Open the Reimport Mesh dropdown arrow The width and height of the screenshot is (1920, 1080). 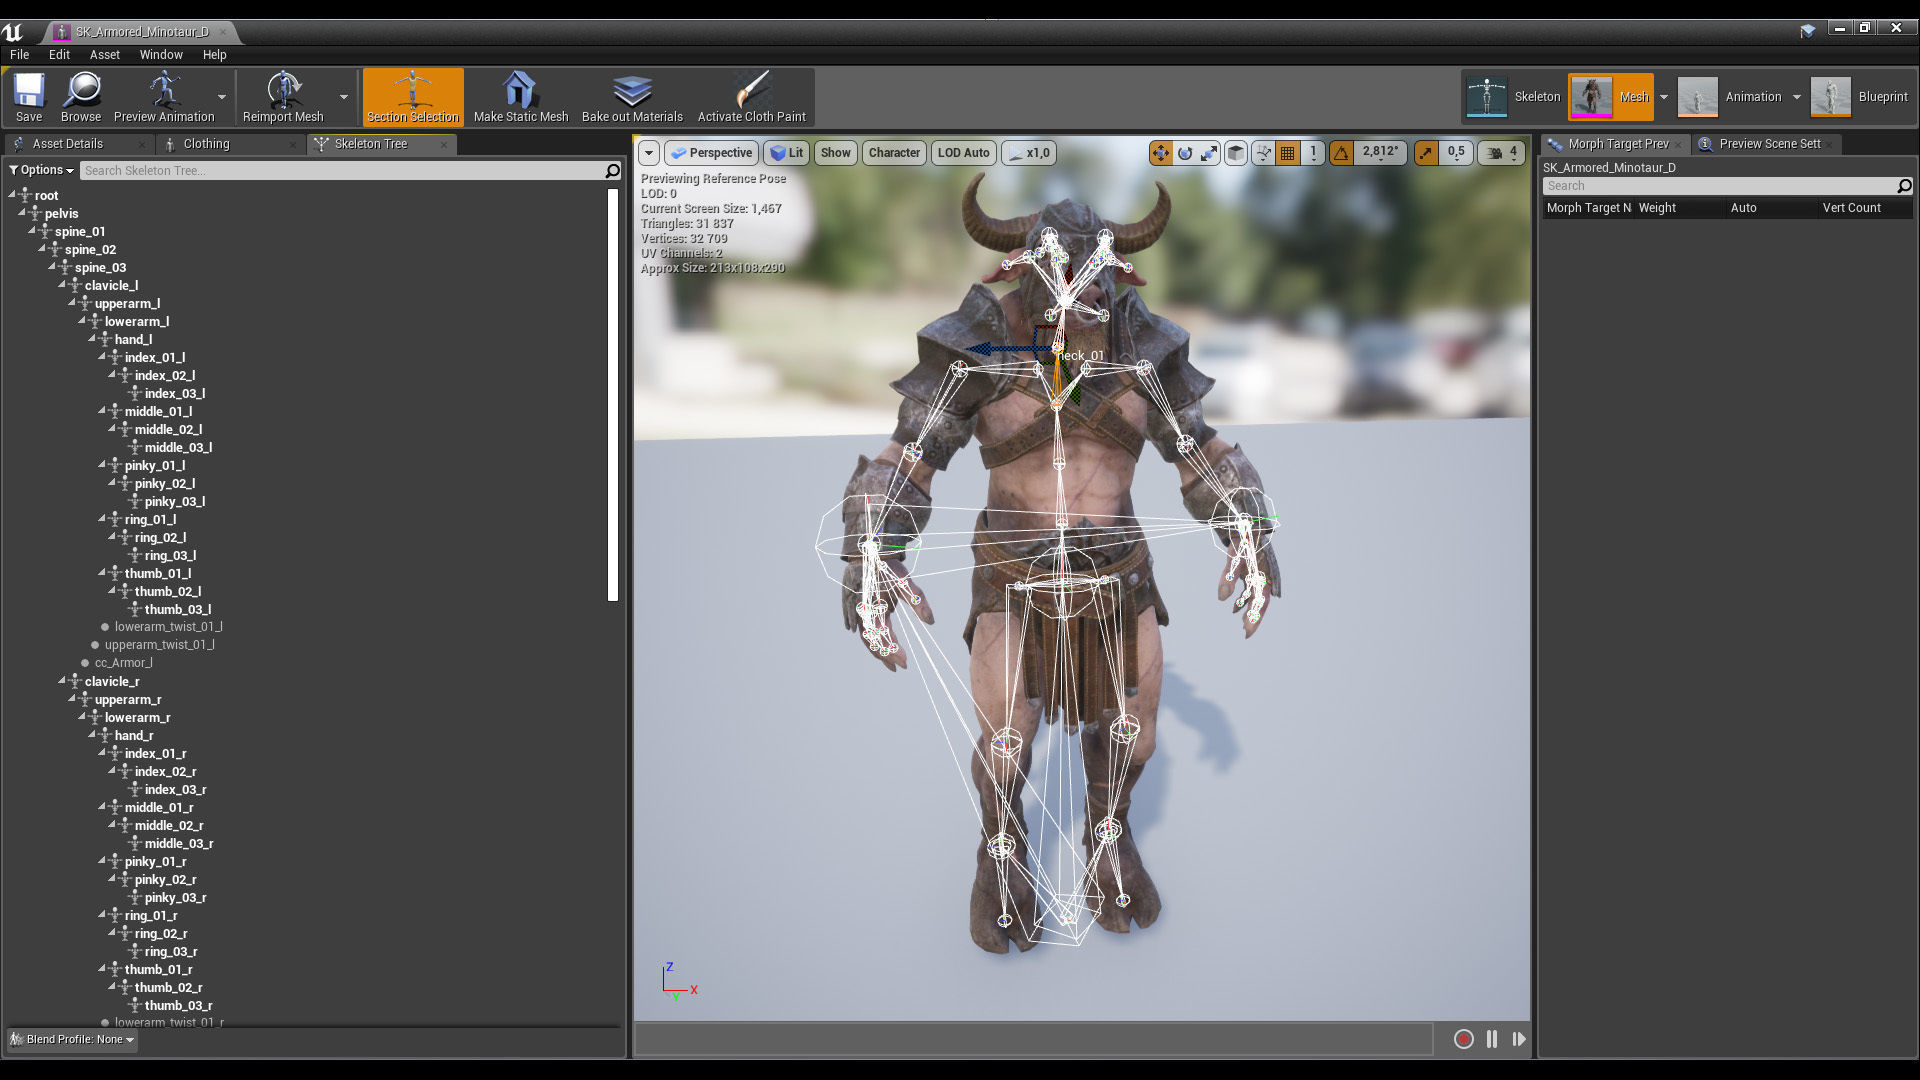click(344, 97)
